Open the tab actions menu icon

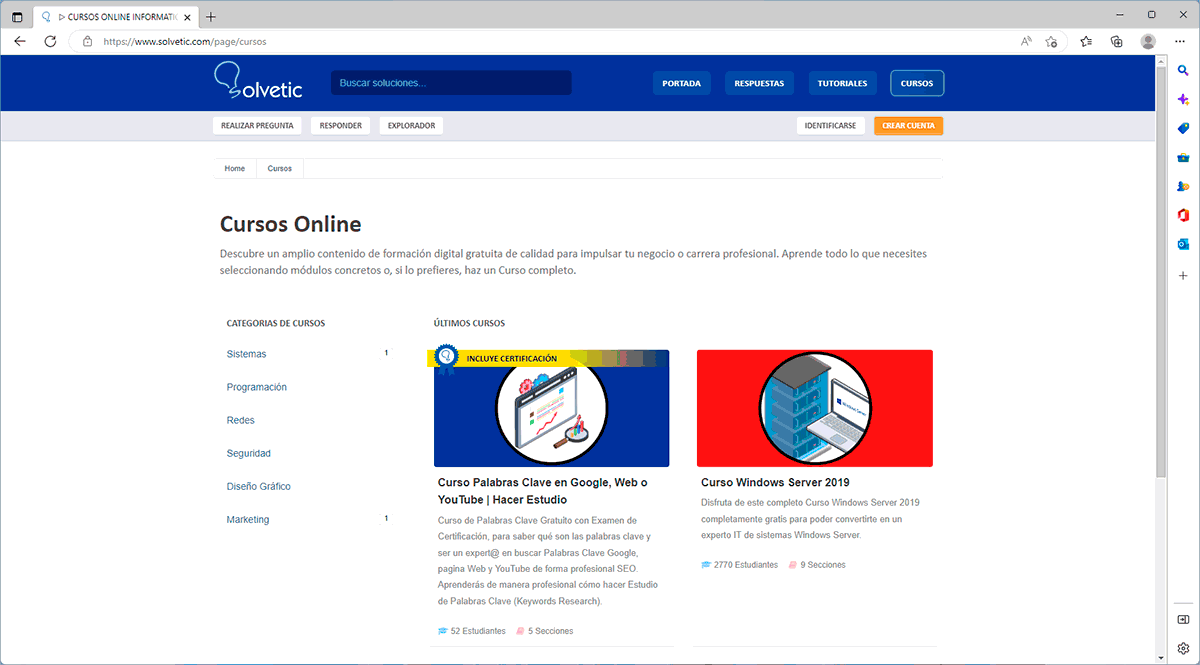(x=17, y=17)
